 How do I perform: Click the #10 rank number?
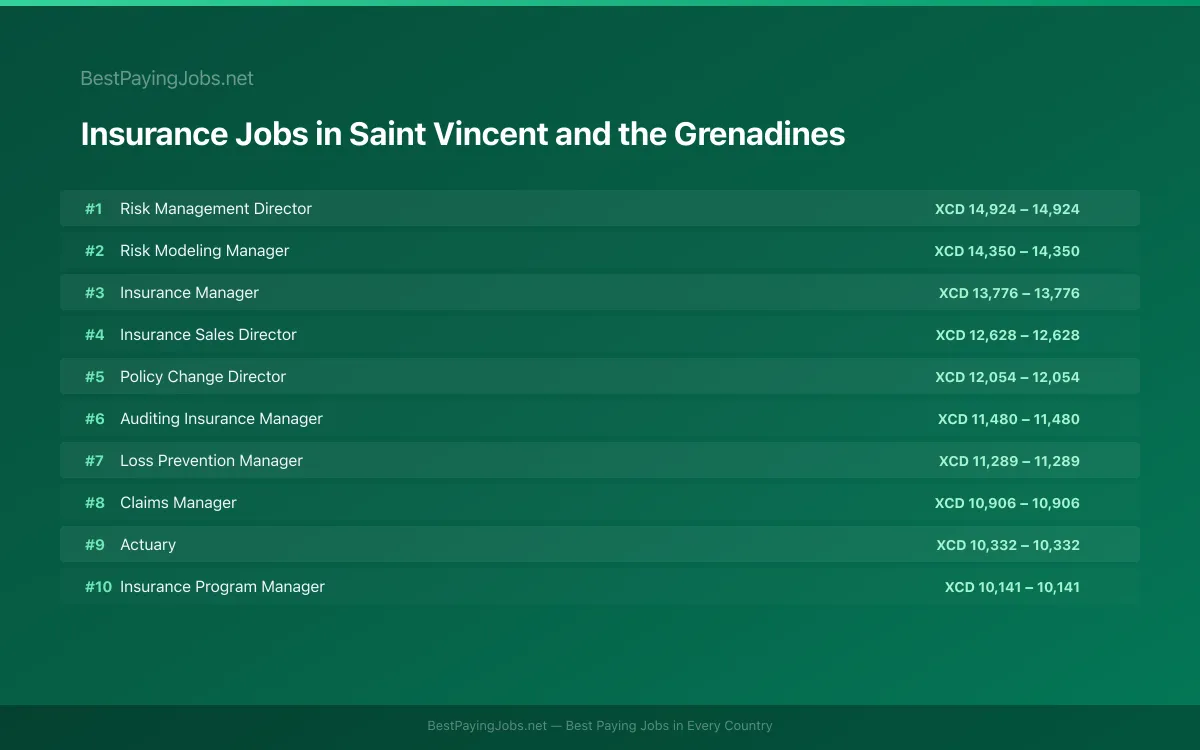point(98,587)
